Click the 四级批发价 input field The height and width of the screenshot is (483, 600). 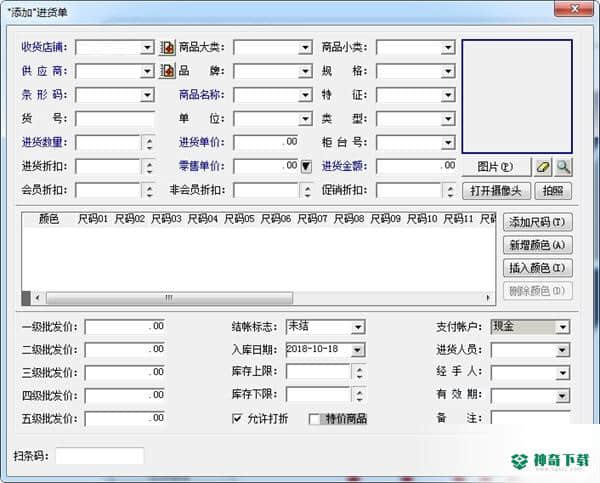click(x=125, y=396)
